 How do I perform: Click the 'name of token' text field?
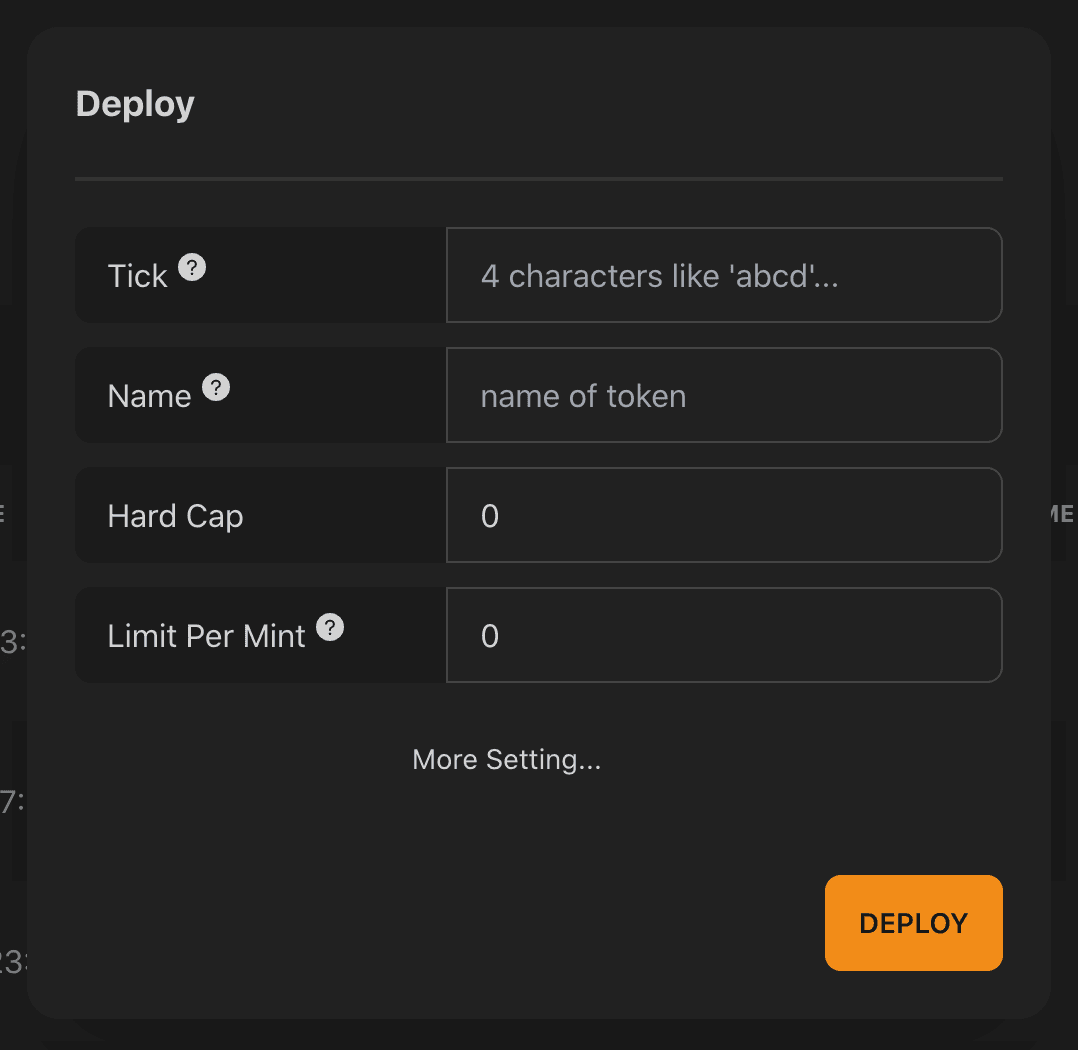coord(724,395)
